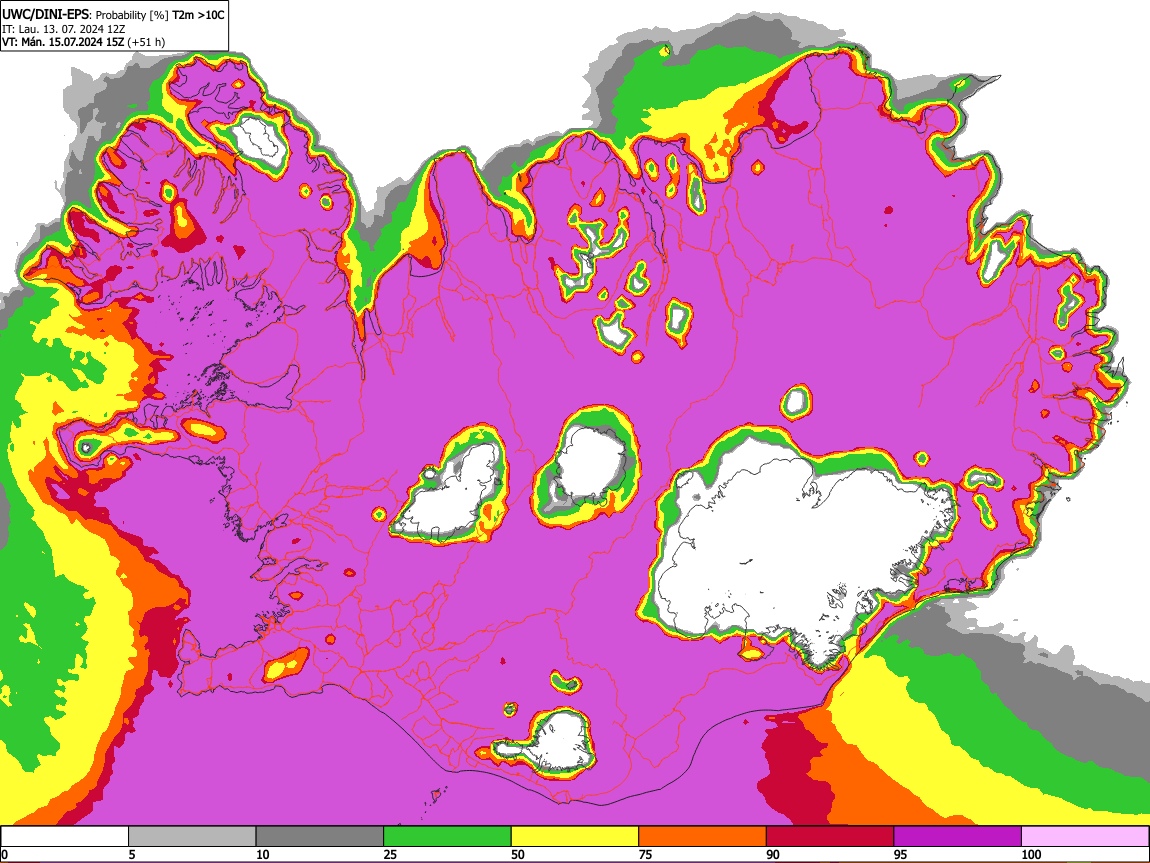Click the light pink legend band after 100
1150x863 pixels.
[1085, 837]
